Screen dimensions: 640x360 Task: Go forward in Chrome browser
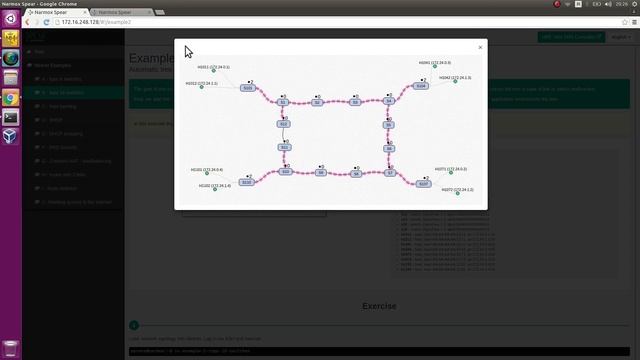point(37,22)
